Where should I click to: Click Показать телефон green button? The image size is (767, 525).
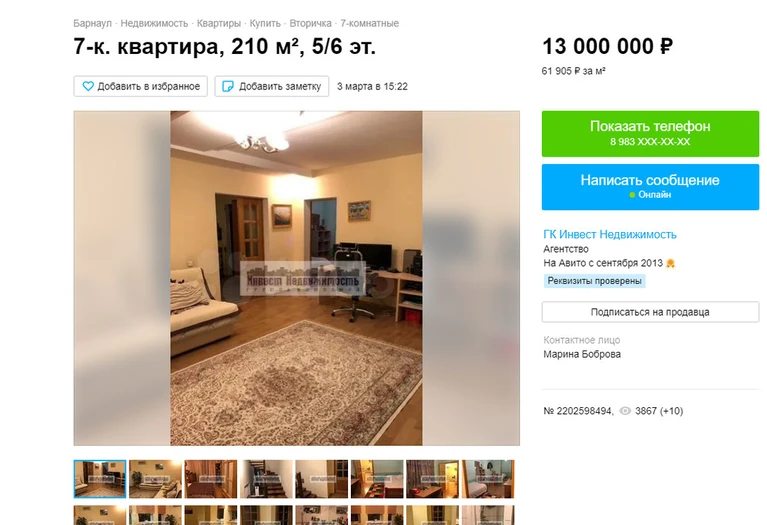(650, 134)
